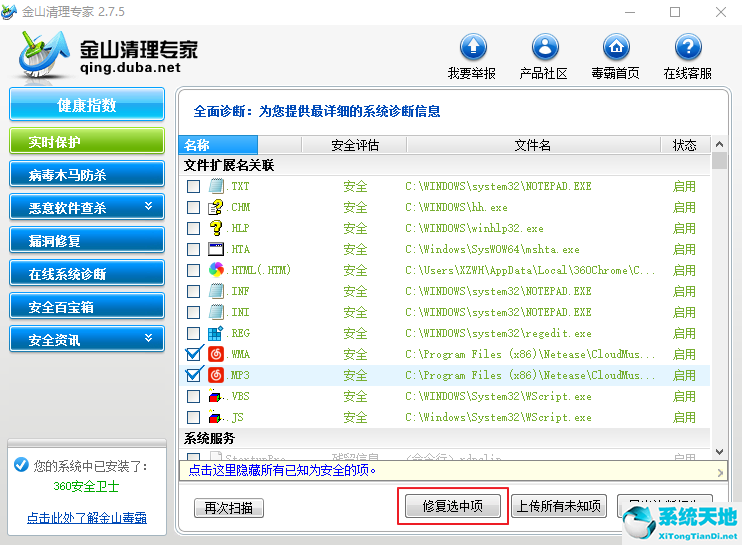Click the title bar app icon
This screenshot has height=545, width=742.
pyautogui.click(x=9, y=11)
